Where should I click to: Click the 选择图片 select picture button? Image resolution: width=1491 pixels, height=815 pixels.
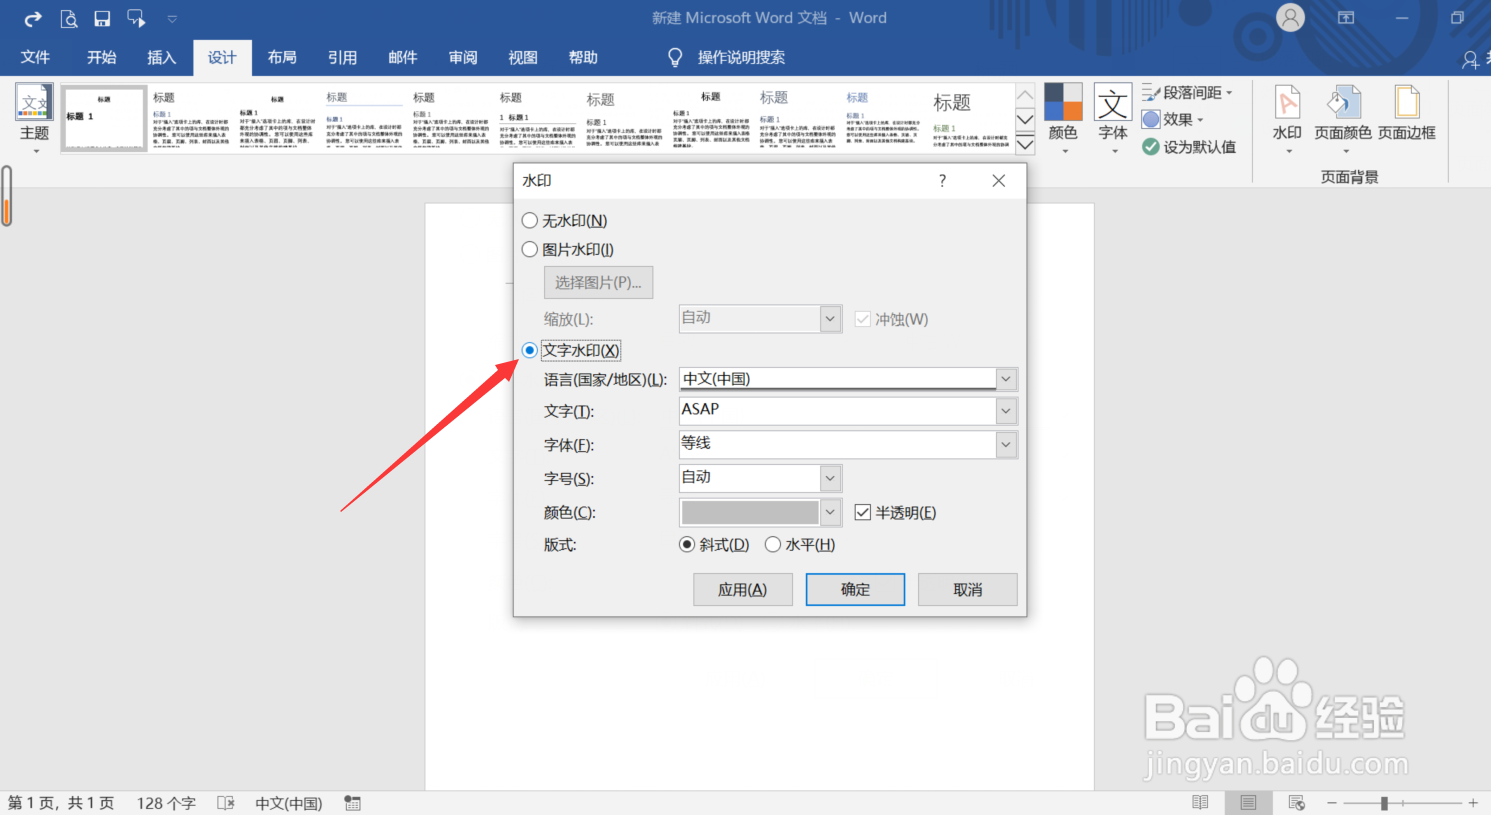coord(598,283)
